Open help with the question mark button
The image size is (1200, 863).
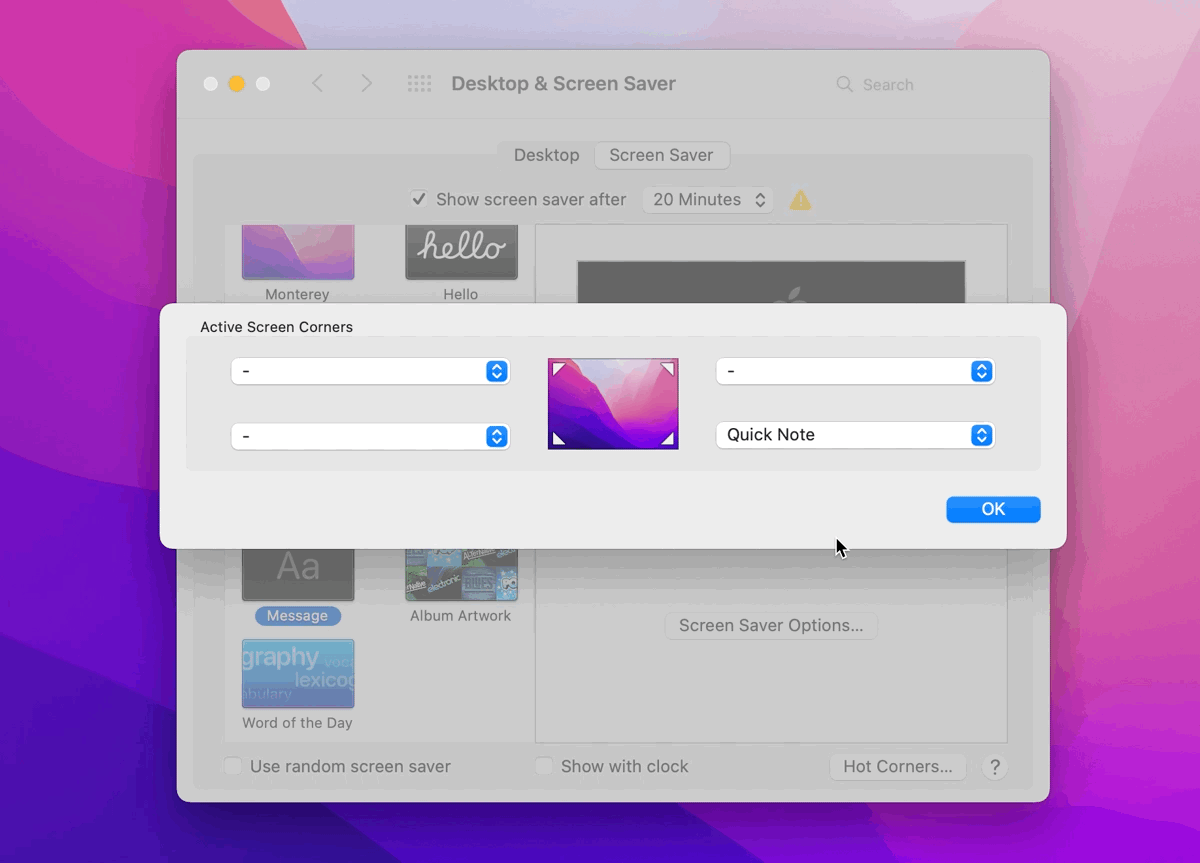[x=994, y=767]
